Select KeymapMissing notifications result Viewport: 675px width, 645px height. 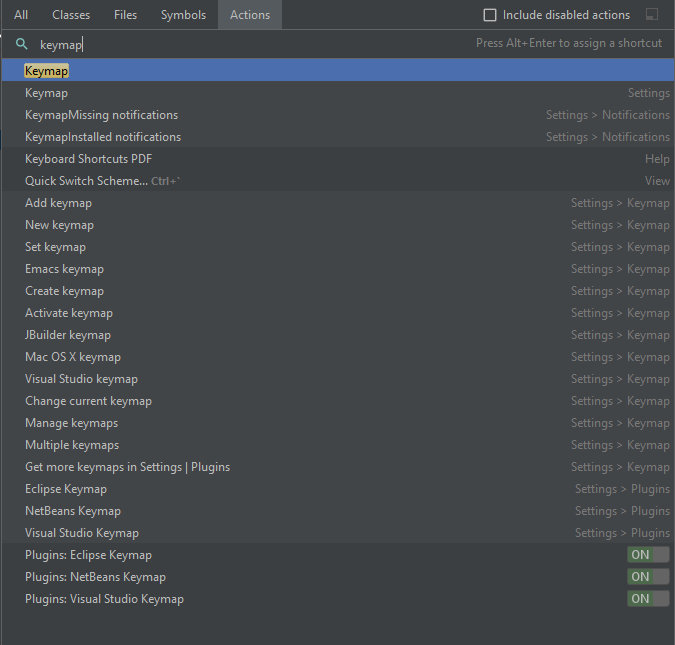point(338,115)
